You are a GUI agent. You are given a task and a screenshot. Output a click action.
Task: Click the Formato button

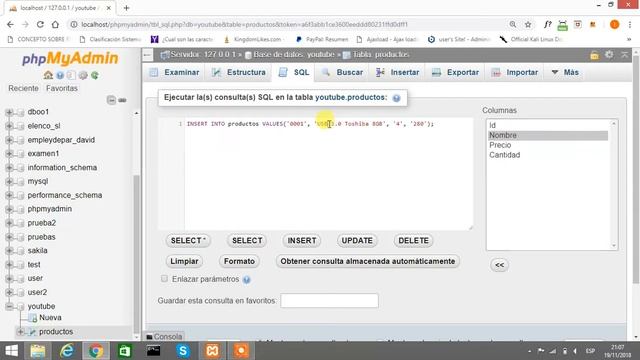click(239, 261)
